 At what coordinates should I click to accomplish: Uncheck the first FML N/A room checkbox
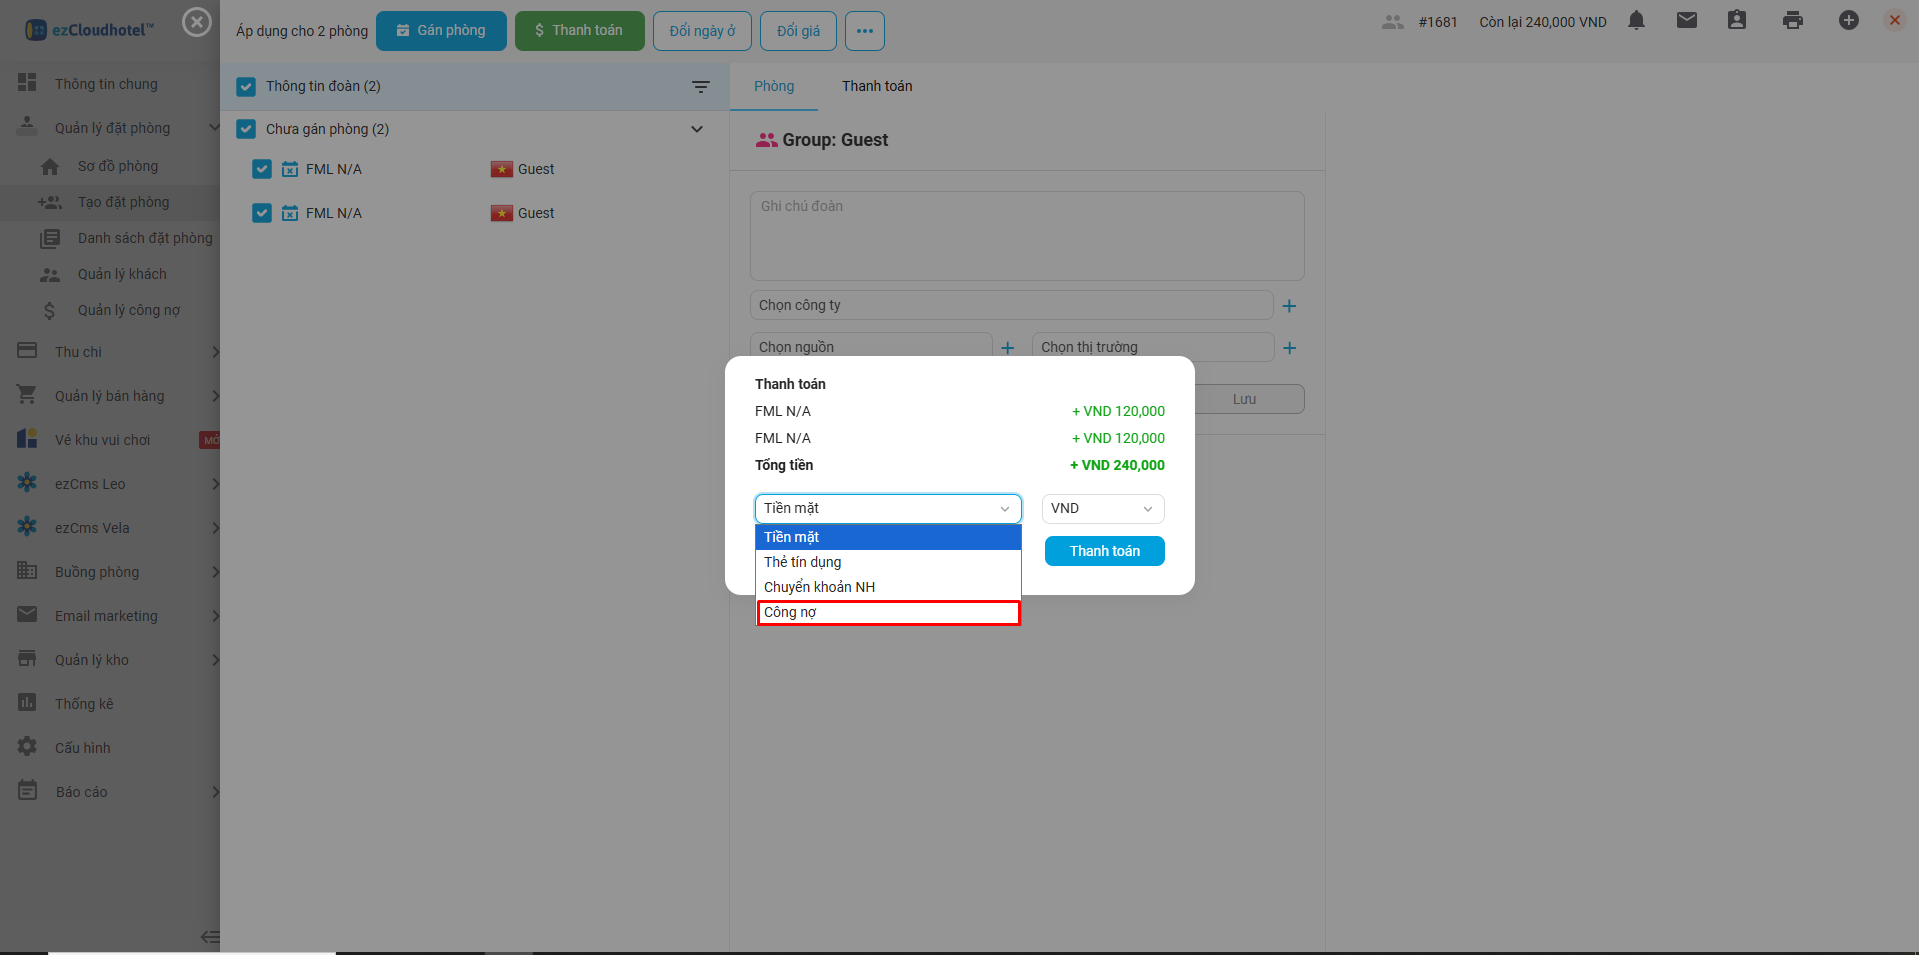[x=262, y=170]
